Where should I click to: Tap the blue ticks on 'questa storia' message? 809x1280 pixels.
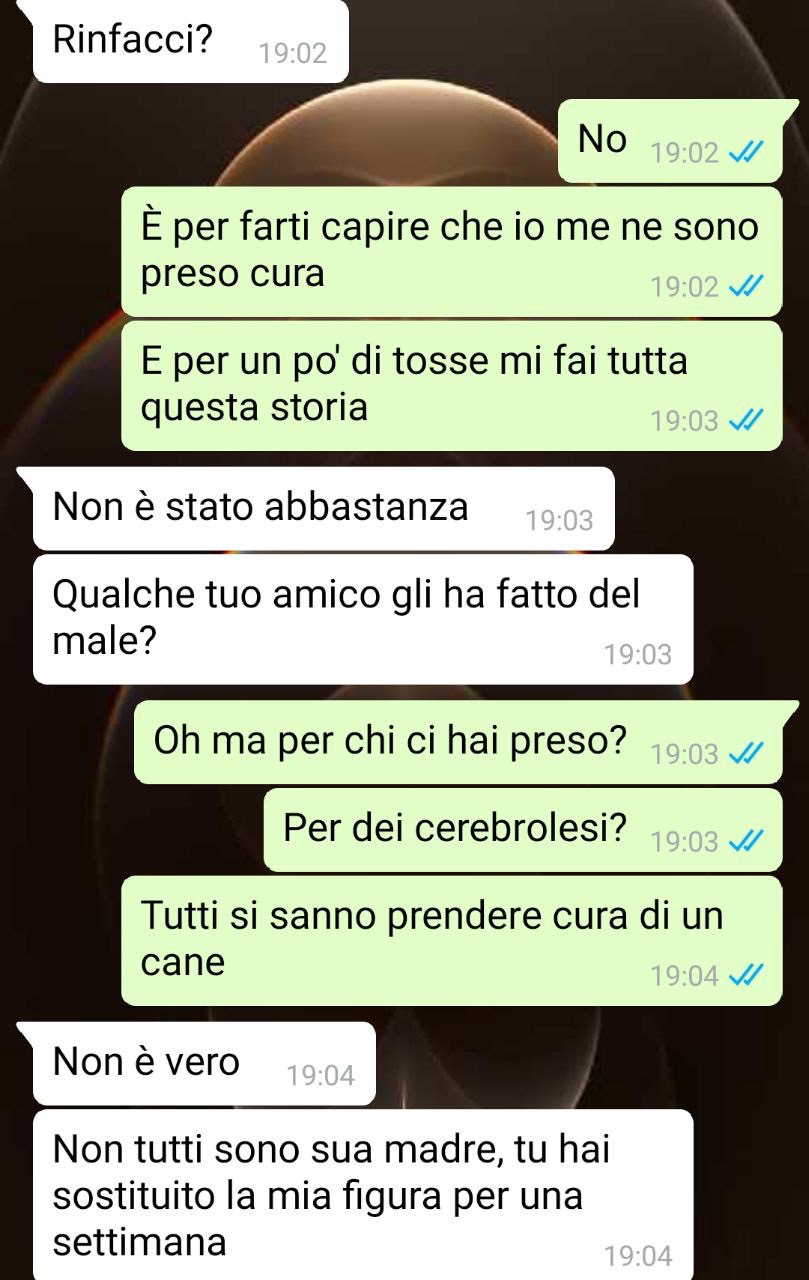pos(747,422)
